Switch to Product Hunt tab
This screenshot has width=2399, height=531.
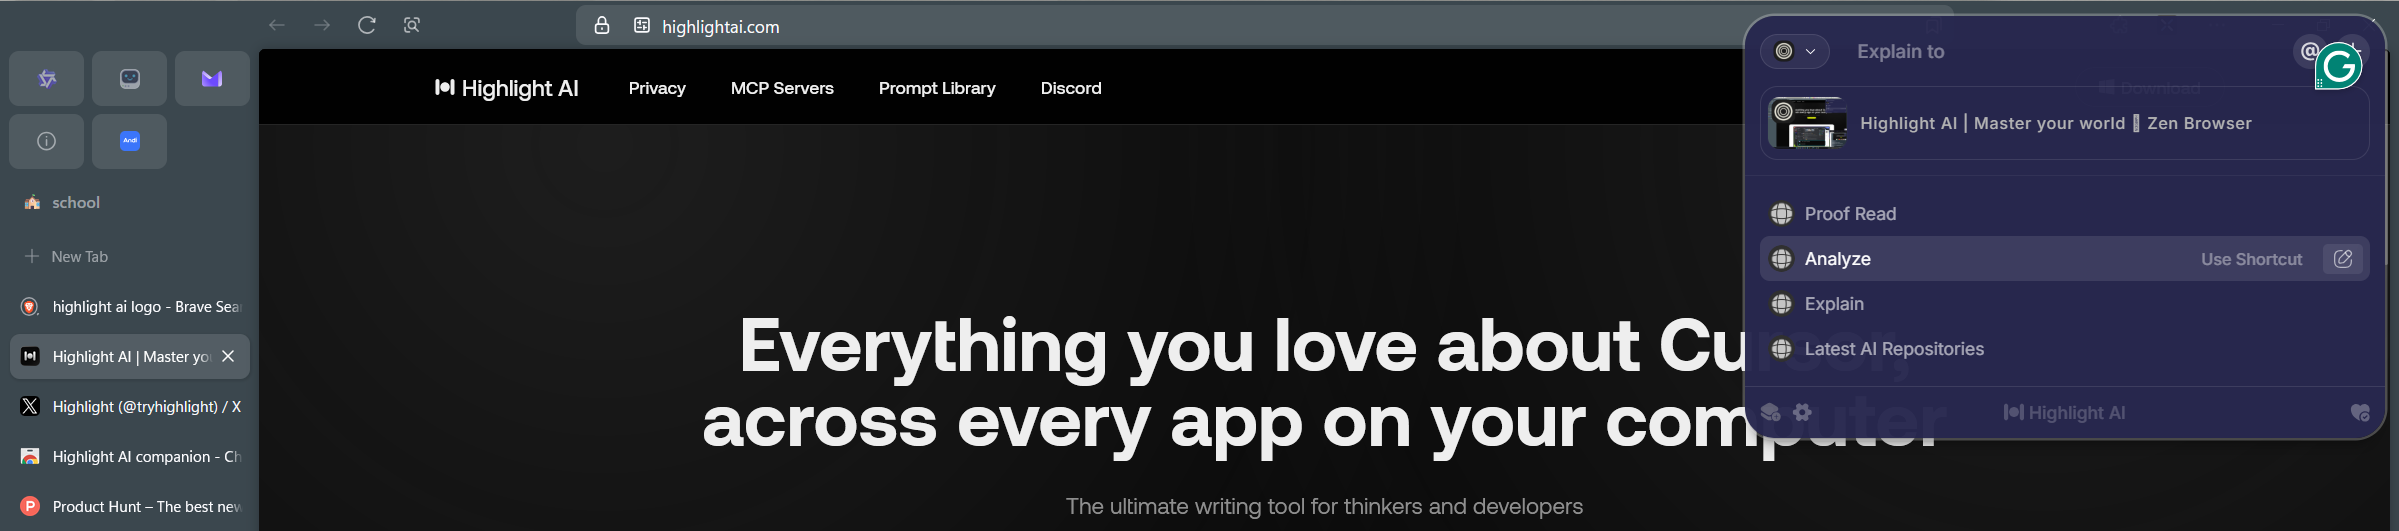click(130, 507)
